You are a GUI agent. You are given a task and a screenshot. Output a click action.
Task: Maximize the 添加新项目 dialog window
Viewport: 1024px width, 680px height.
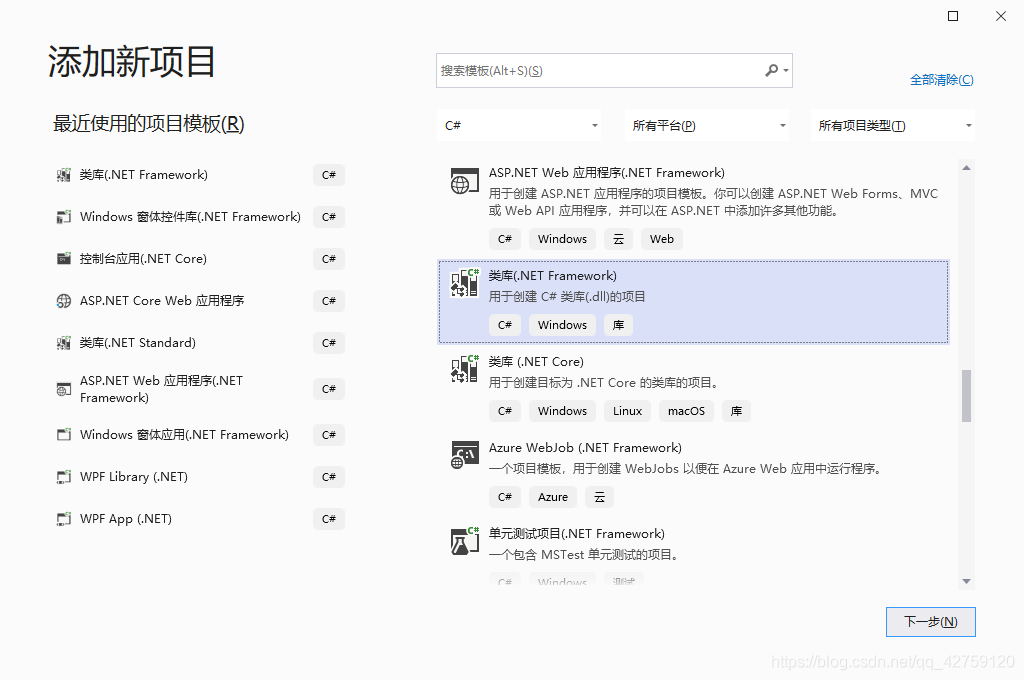953,16
